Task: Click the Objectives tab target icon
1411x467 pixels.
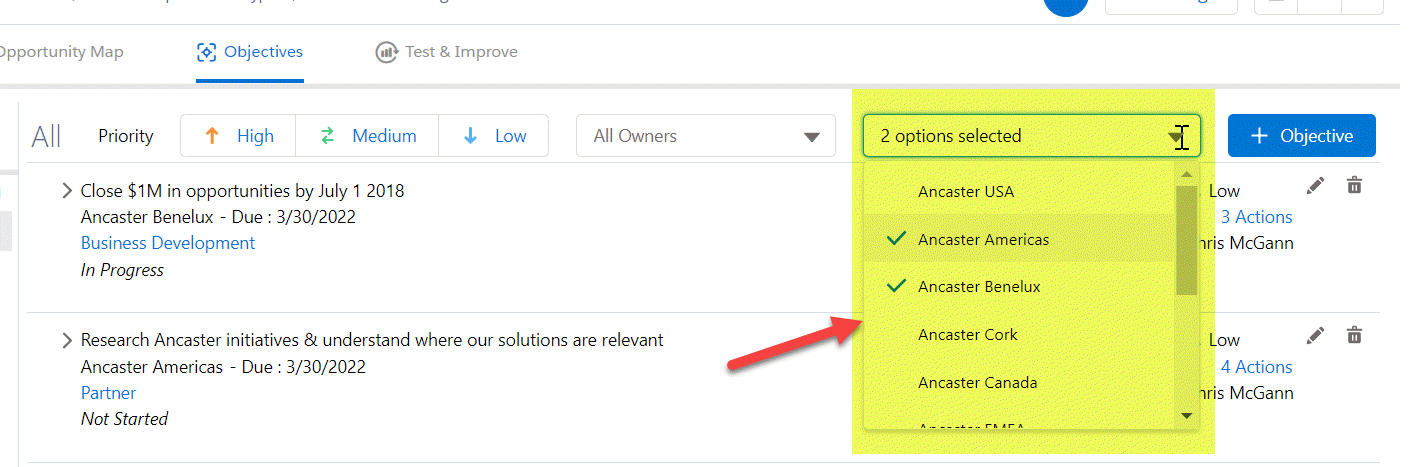Action: (x=207, y=52)
